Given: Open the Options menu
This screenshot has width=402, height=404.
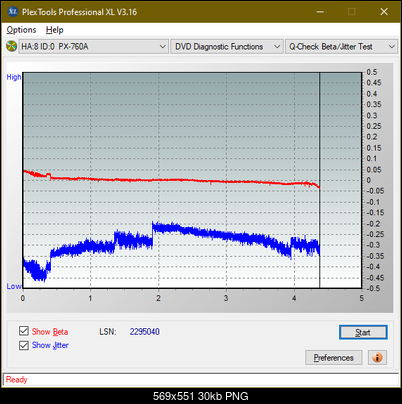Looking at the screenshot, I should [x=21, y=30].
